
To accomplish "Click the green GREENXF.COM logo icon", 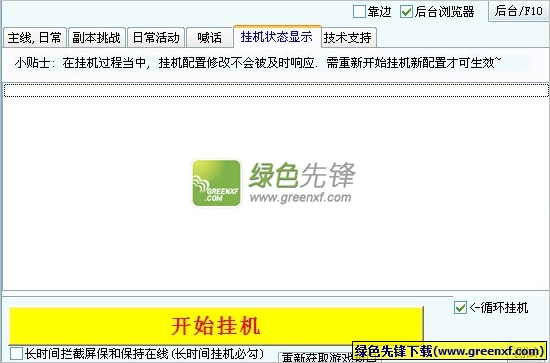I will [216, 183].
